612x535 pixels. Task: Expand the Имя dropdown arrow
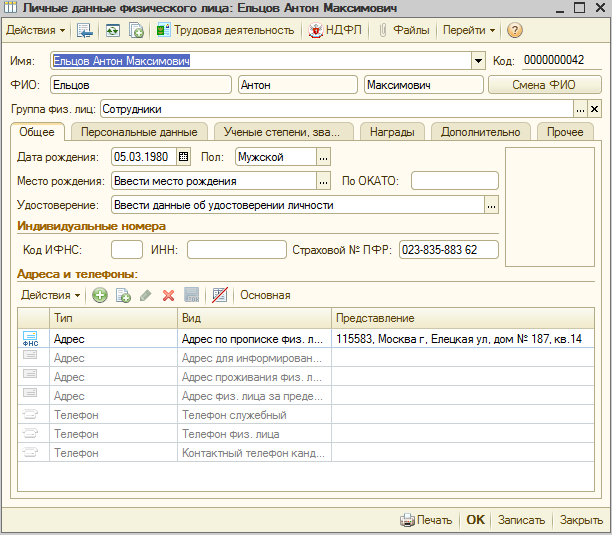[478, 61]
